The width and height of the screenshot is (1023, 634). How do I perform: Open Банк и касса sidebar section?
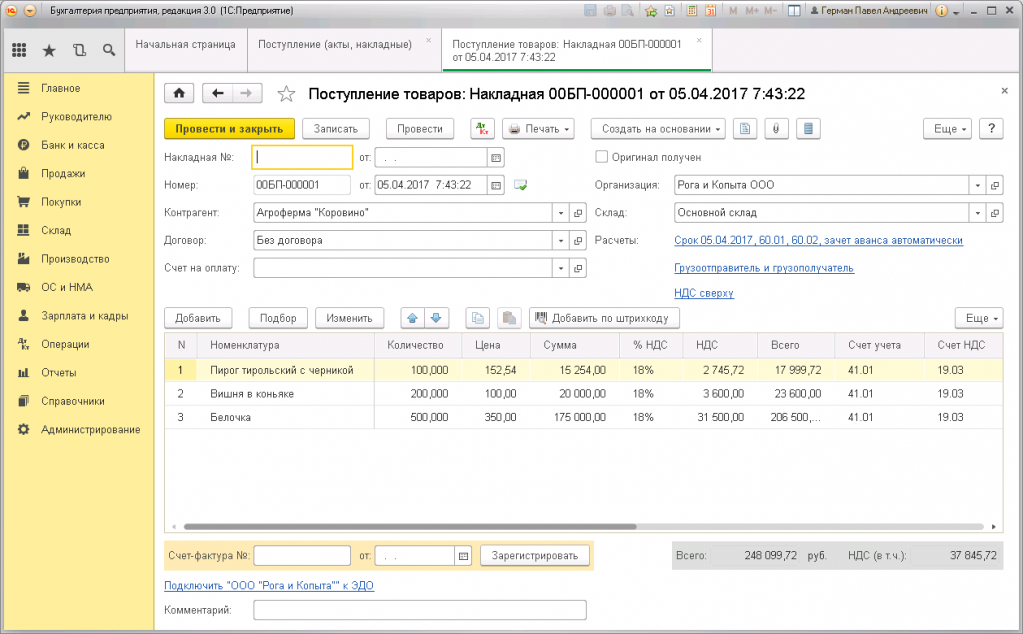click(72, 145)
